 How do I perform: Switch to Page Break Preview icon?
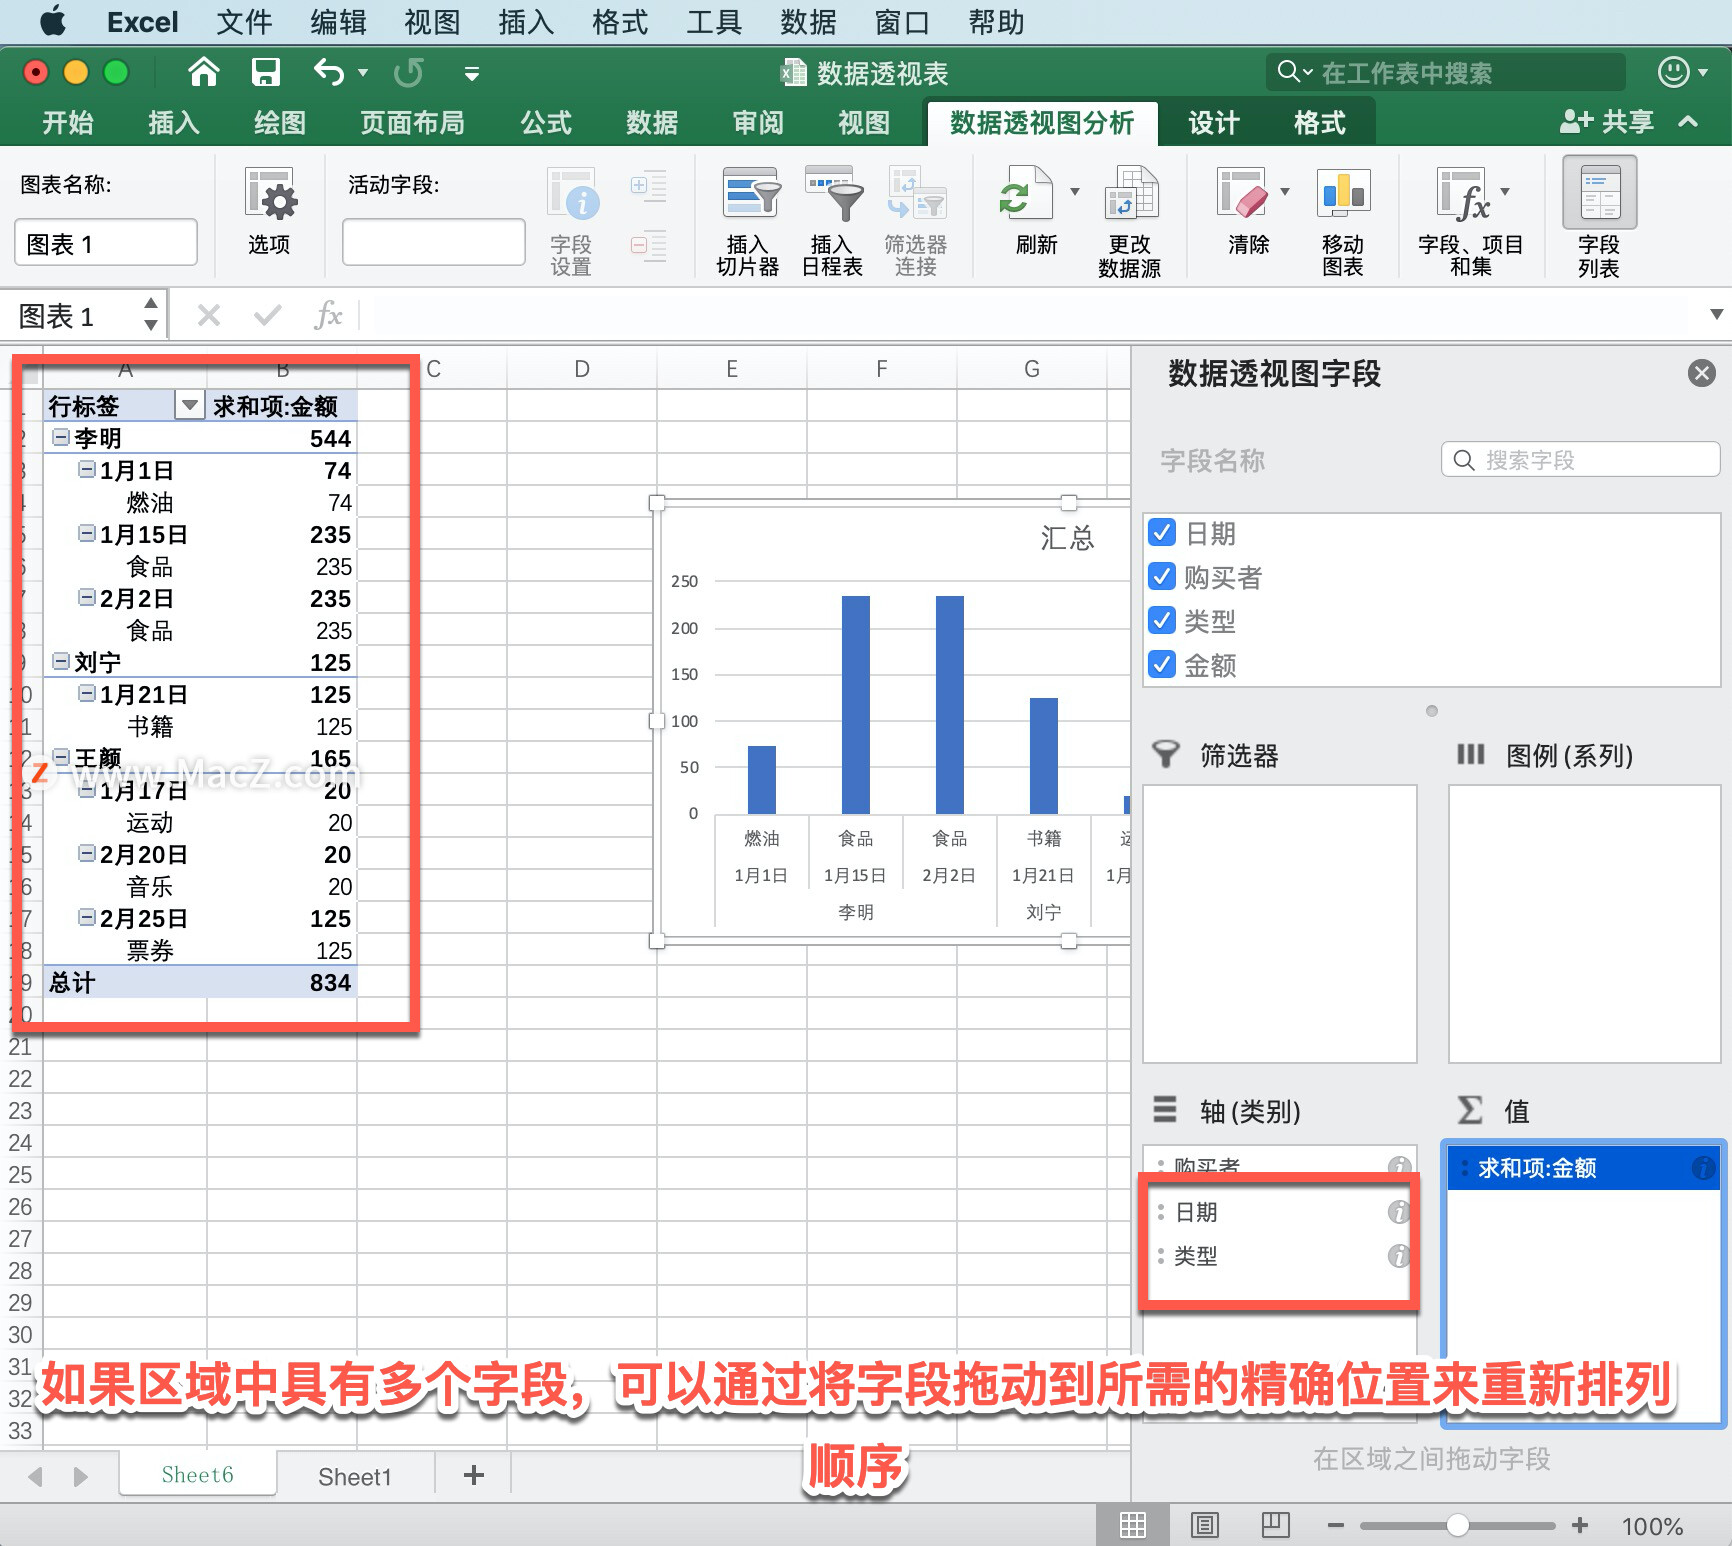point(1275,1525)
